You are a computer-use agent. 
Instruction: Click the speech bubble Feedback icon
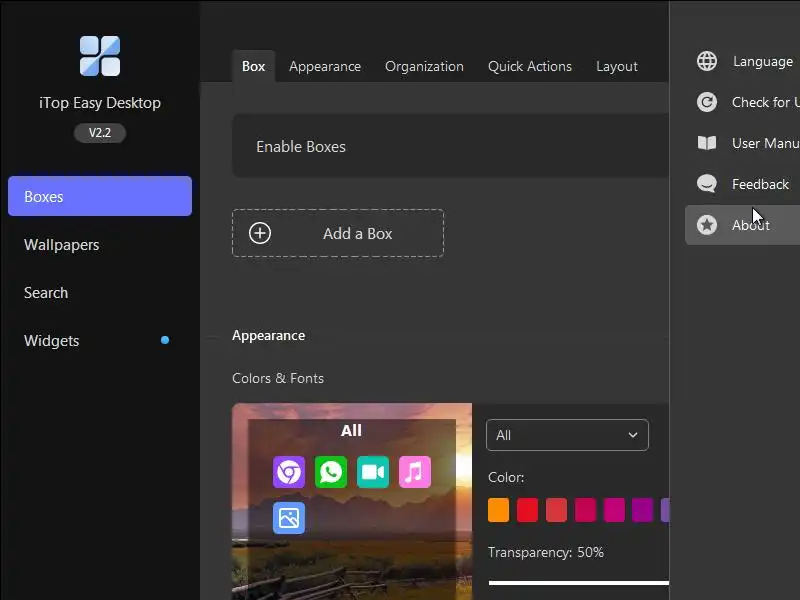(x=707, y=184)
